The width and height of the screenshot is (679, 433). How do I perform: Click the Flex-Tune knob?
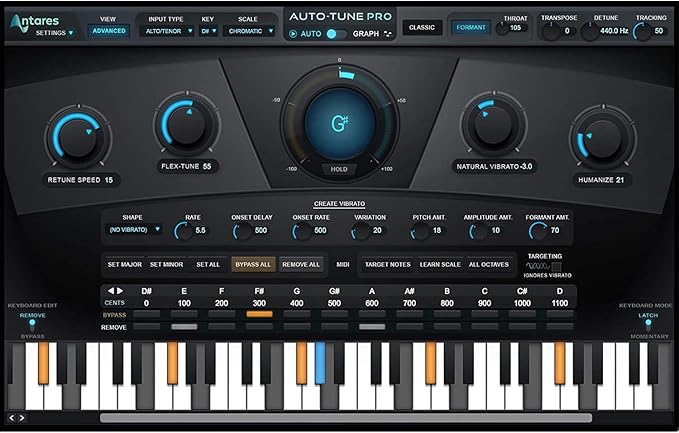[187, 124]
